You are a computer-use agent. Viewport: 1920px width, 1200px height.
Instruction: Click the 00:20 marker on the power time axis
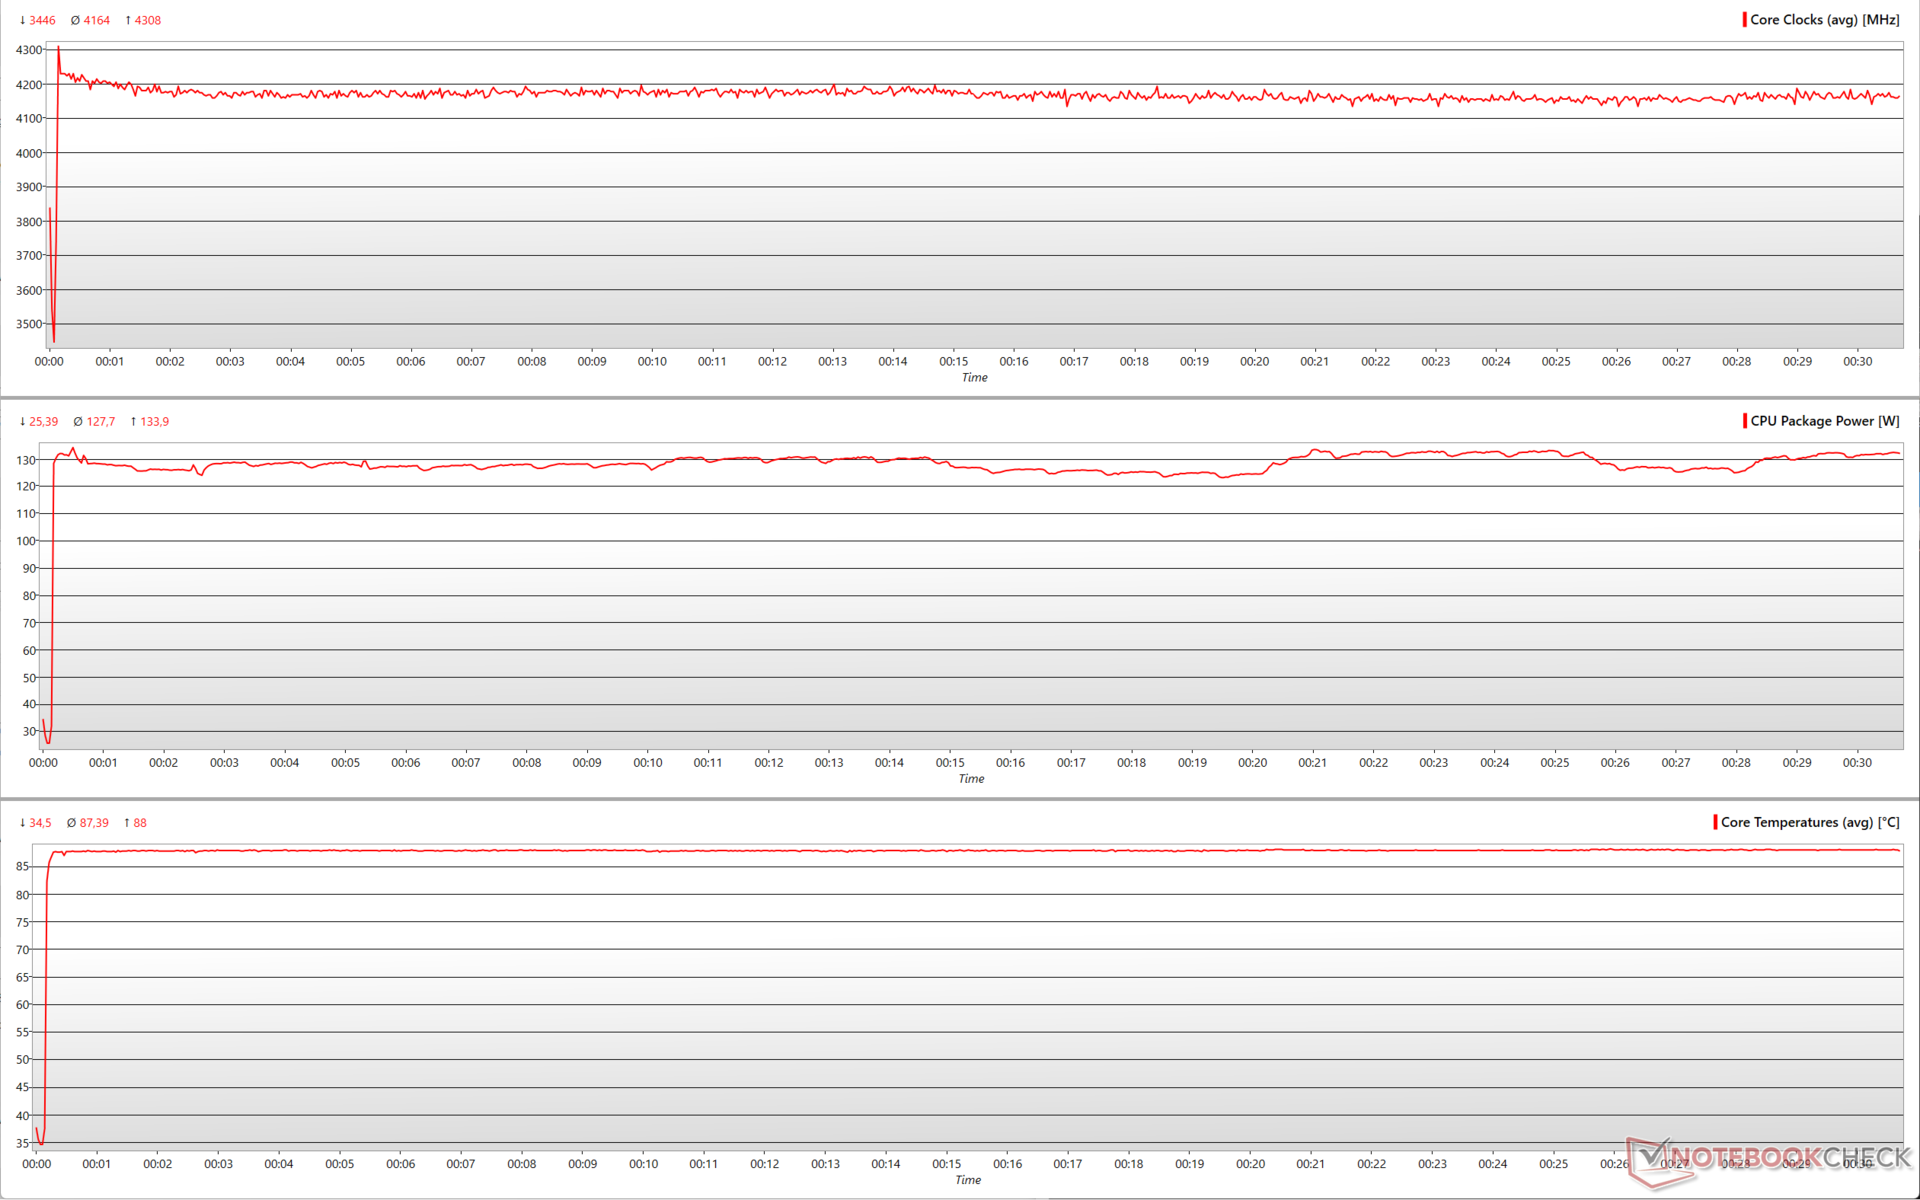[x=1252, y=762]
